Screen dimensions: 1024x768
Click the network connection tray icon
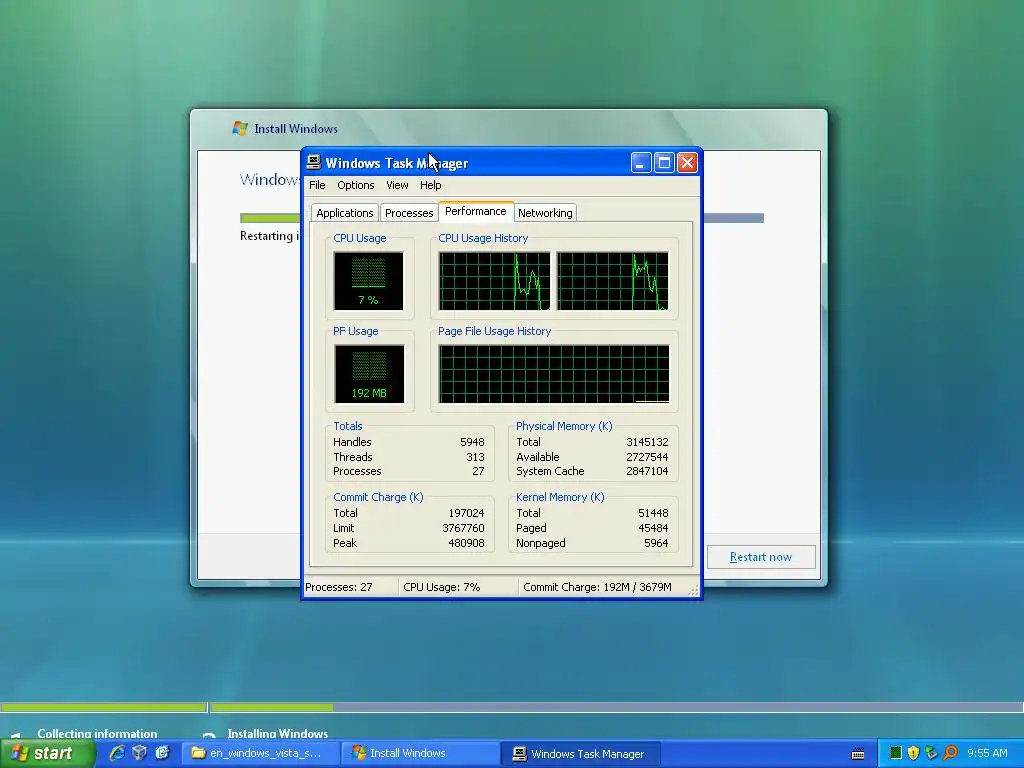[x=931, y=753]
